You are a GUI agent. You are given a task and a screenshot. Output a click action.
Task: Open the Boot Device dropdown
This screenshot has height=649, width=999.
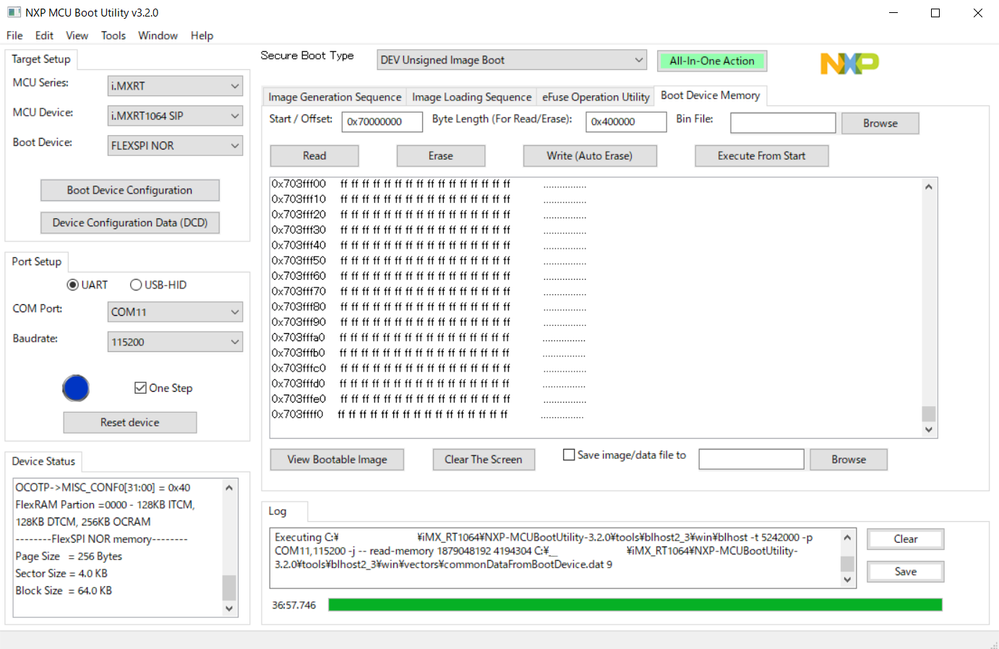[x=175, y=145]
